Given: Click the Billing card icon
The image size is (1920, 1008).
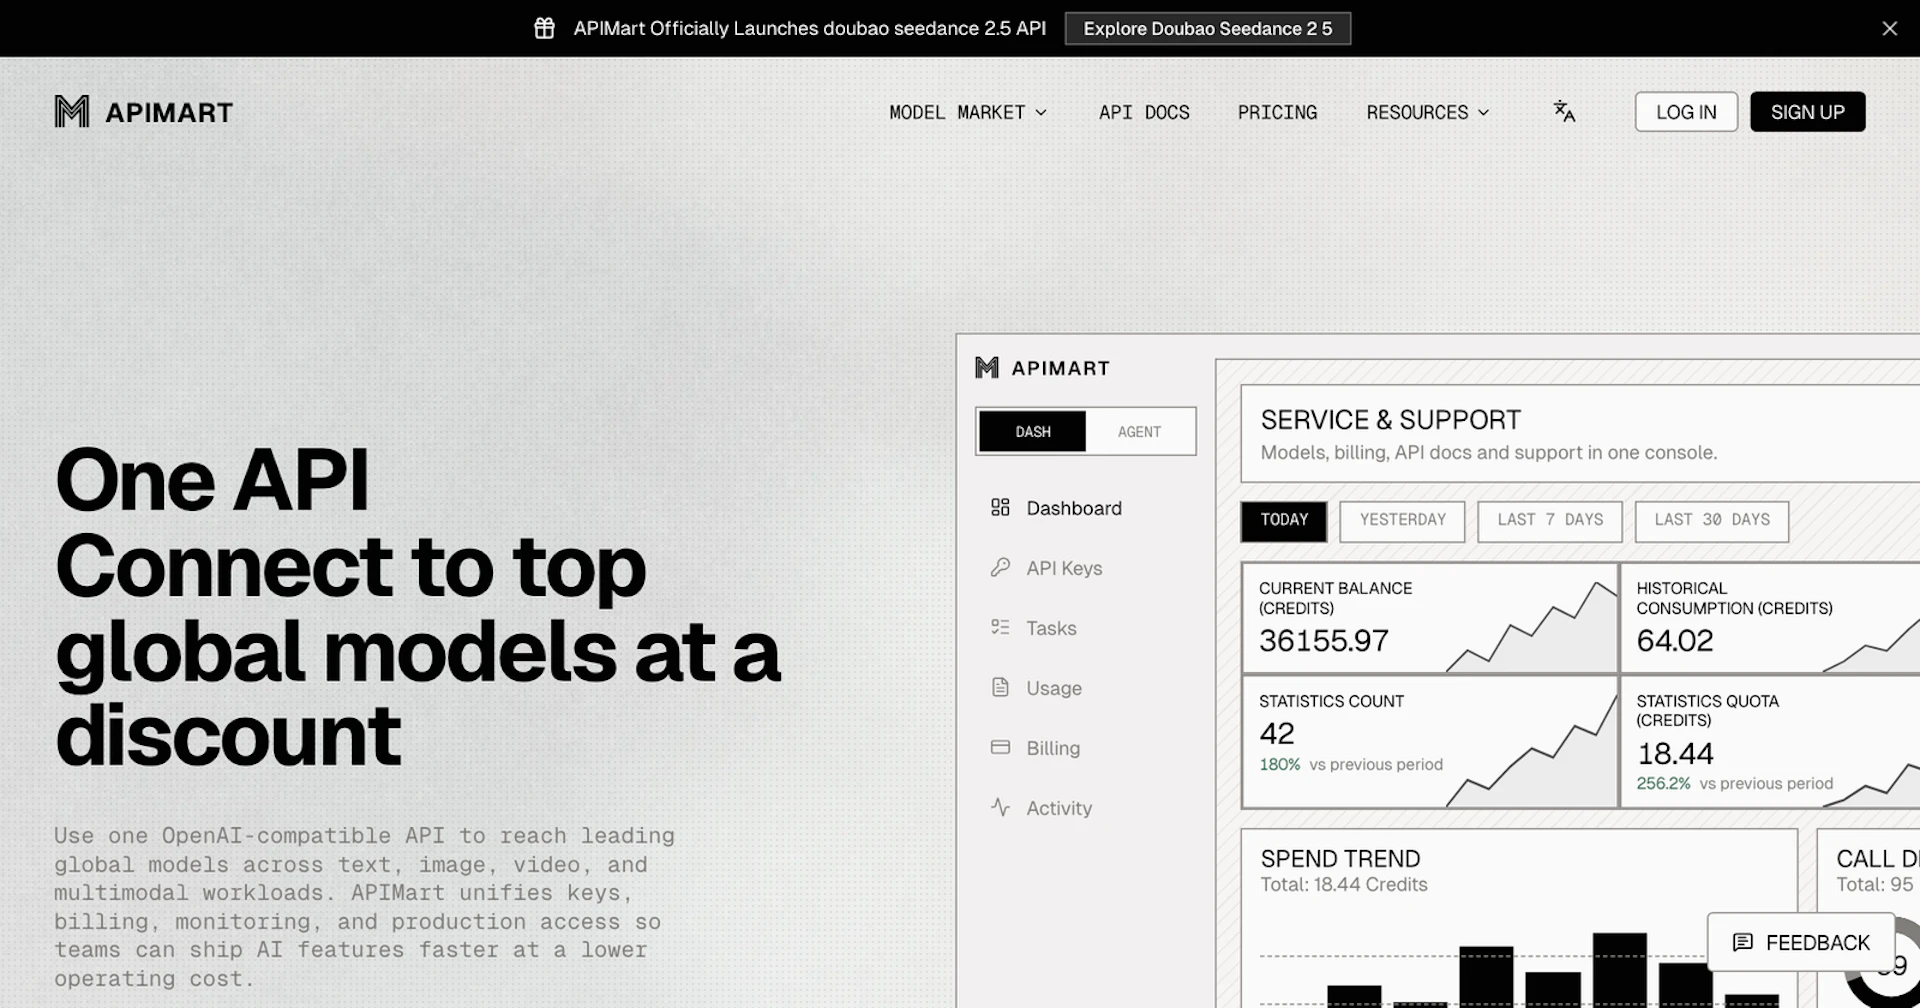Looking at the screenshot, I should click(1000, 747).
